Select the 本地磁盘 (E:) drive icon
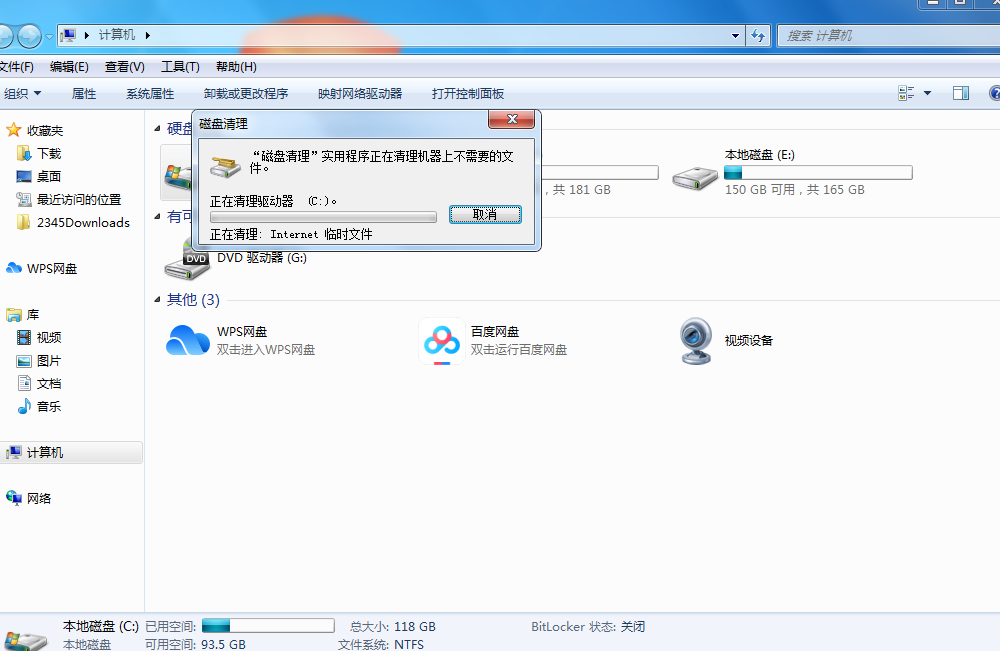This screenshot has height=651, width=1000. click(x=694, y=175)
